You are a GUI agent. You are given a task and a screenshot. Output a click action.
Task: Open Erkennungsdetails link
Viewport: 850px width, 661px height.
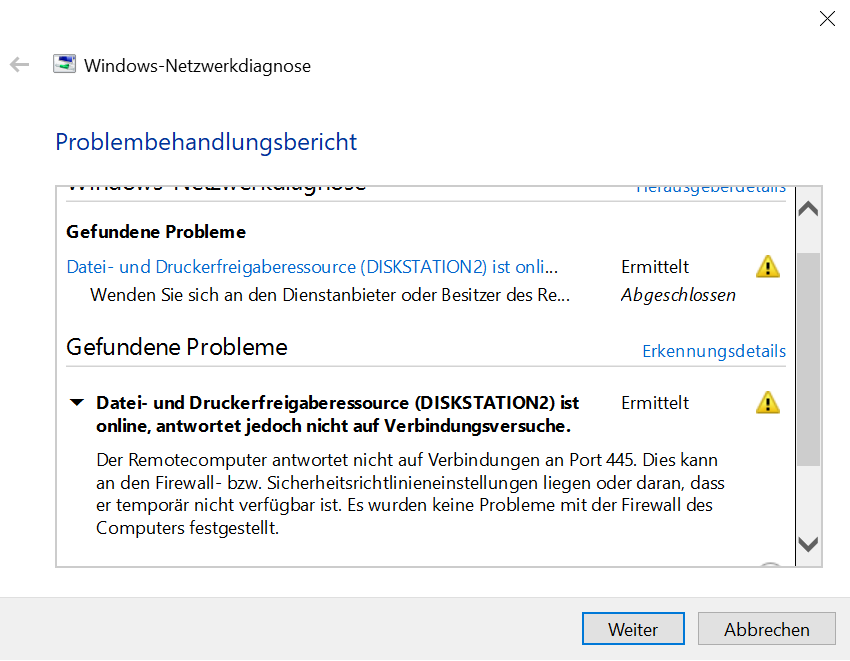[x=714, y=351]
